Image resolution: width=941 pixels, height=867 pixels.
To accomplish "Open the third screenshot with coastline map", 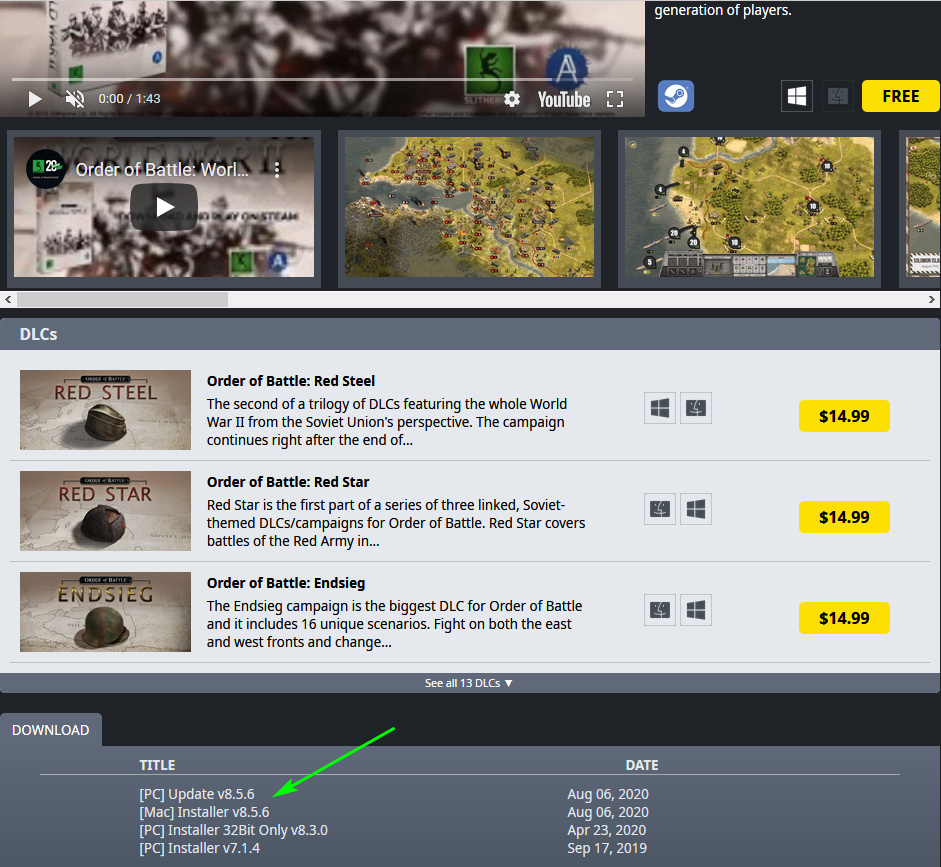I will (x=749, y=207).
